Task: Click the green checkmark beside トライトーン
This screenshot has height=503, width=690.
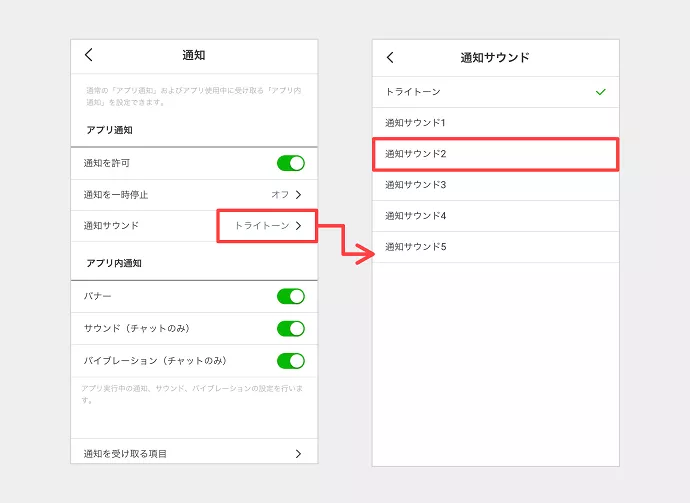Action: (x=600, y=92)
